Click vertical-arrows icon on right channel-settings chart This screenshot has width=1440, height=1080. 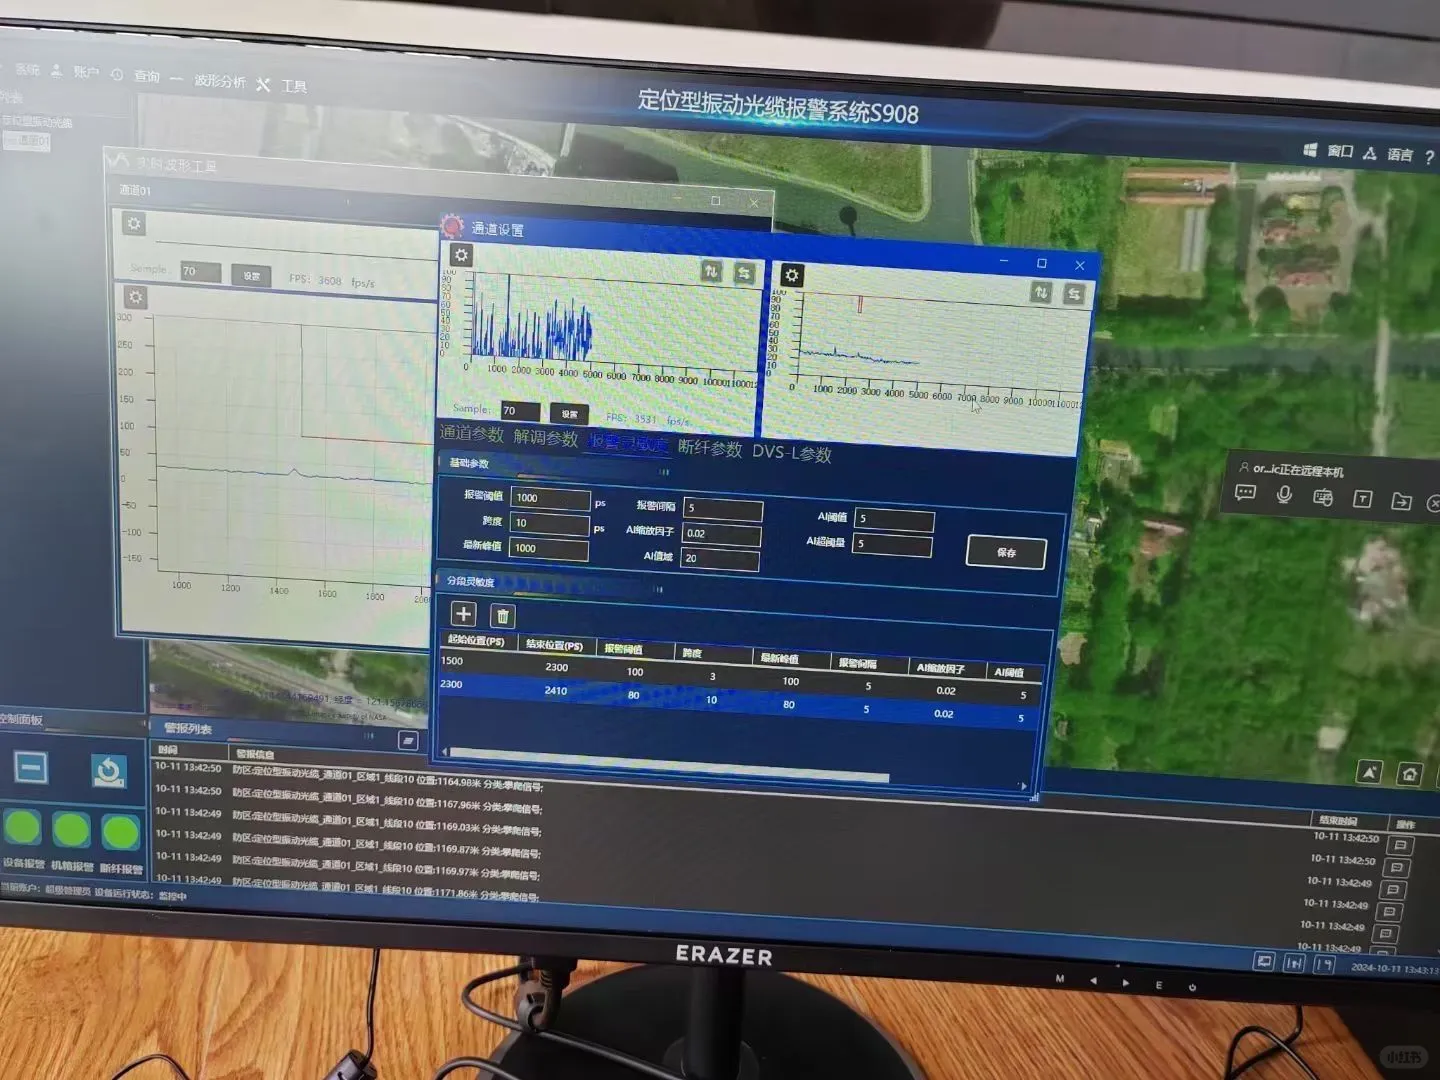click(x=1041, y=292)
